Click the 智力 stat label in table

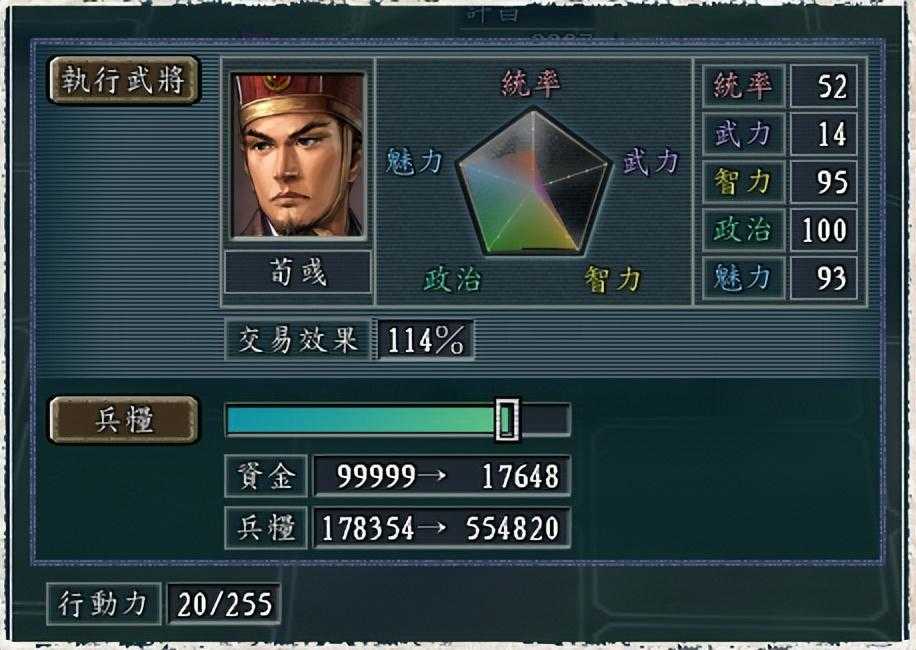743,182
